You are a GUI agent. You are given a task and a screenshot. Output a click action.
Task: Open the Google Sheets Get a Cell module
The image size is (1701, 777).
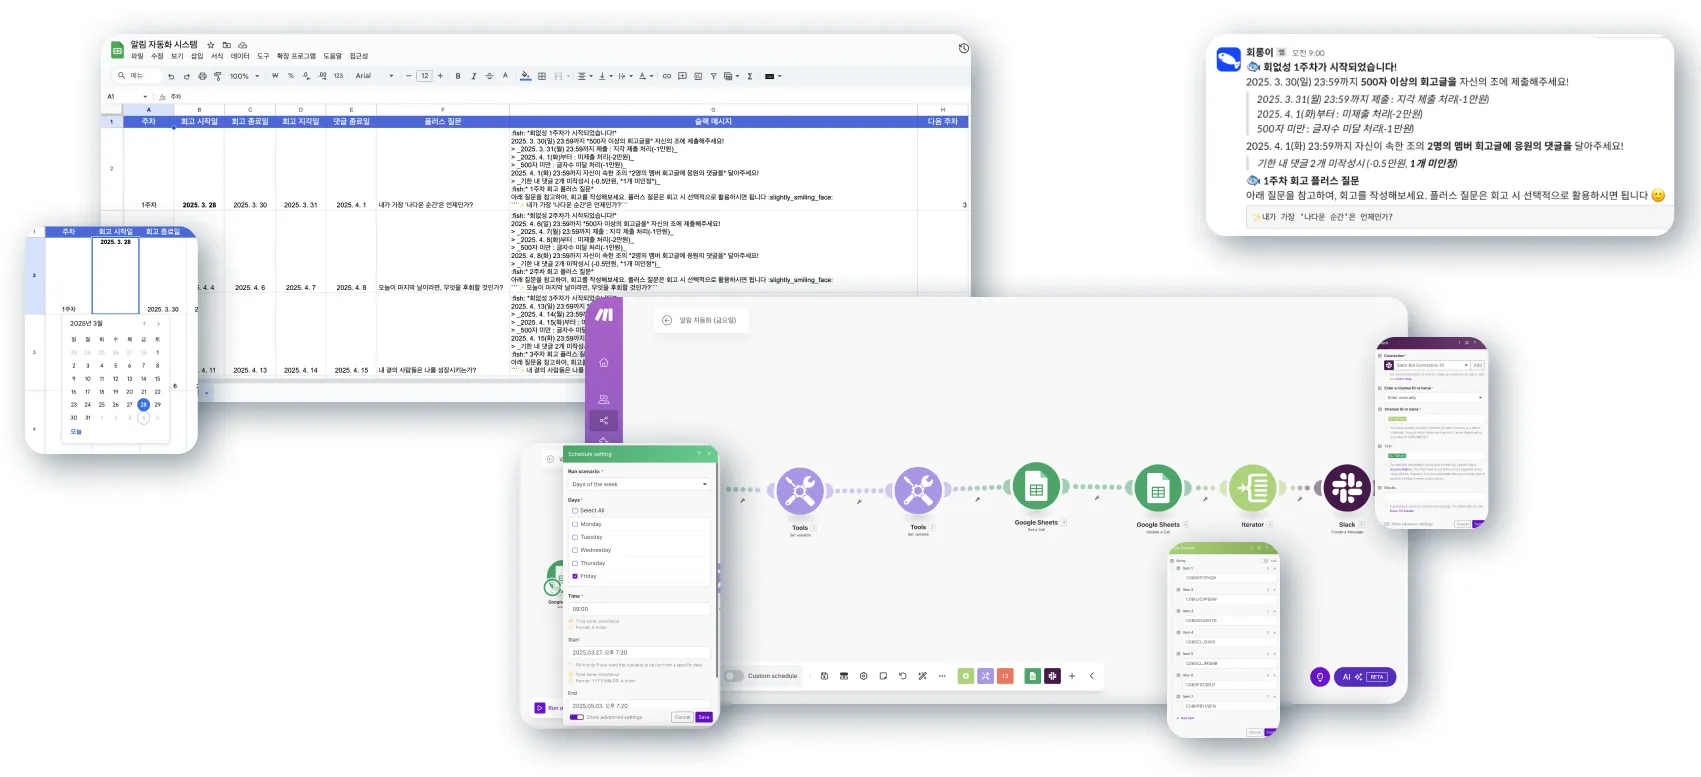[1036, 488]
